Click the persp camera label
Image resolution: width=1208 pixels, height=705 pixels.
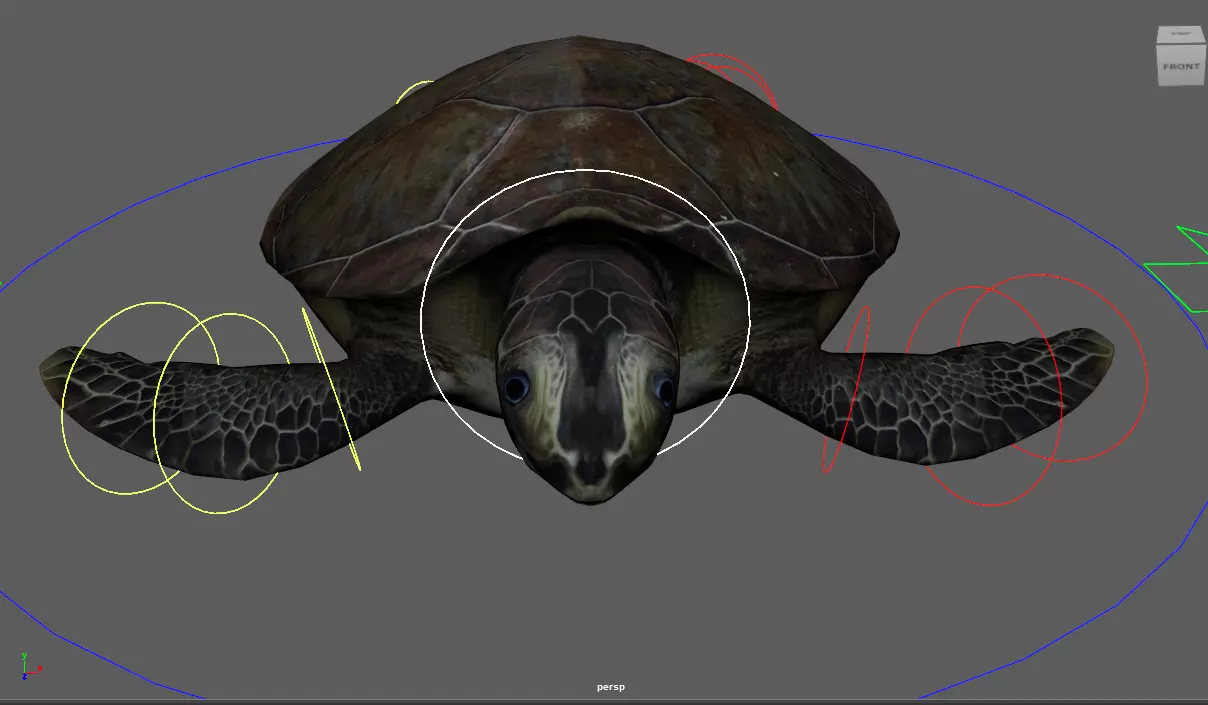(x=611, y=688)
